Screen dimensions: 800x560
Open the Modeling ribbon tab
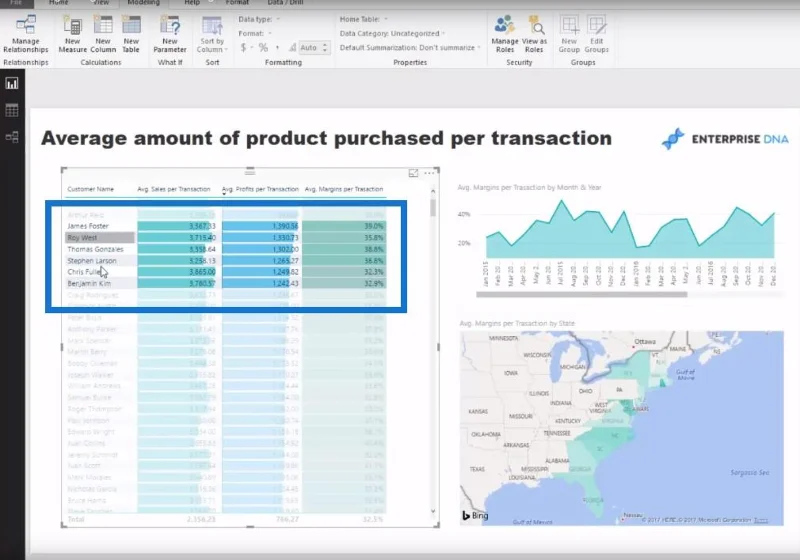click(143, 3)
